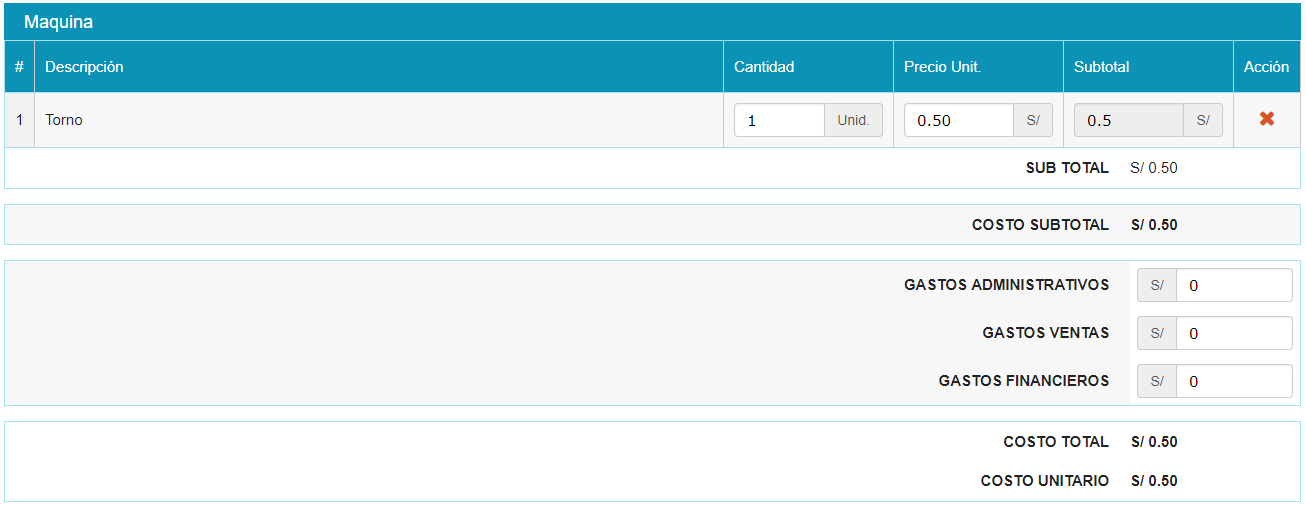Screen dimensions: 1306x505
Task: Click the S/ prefix of Gastos Ventas
Action: click(x=1157, y=333)
